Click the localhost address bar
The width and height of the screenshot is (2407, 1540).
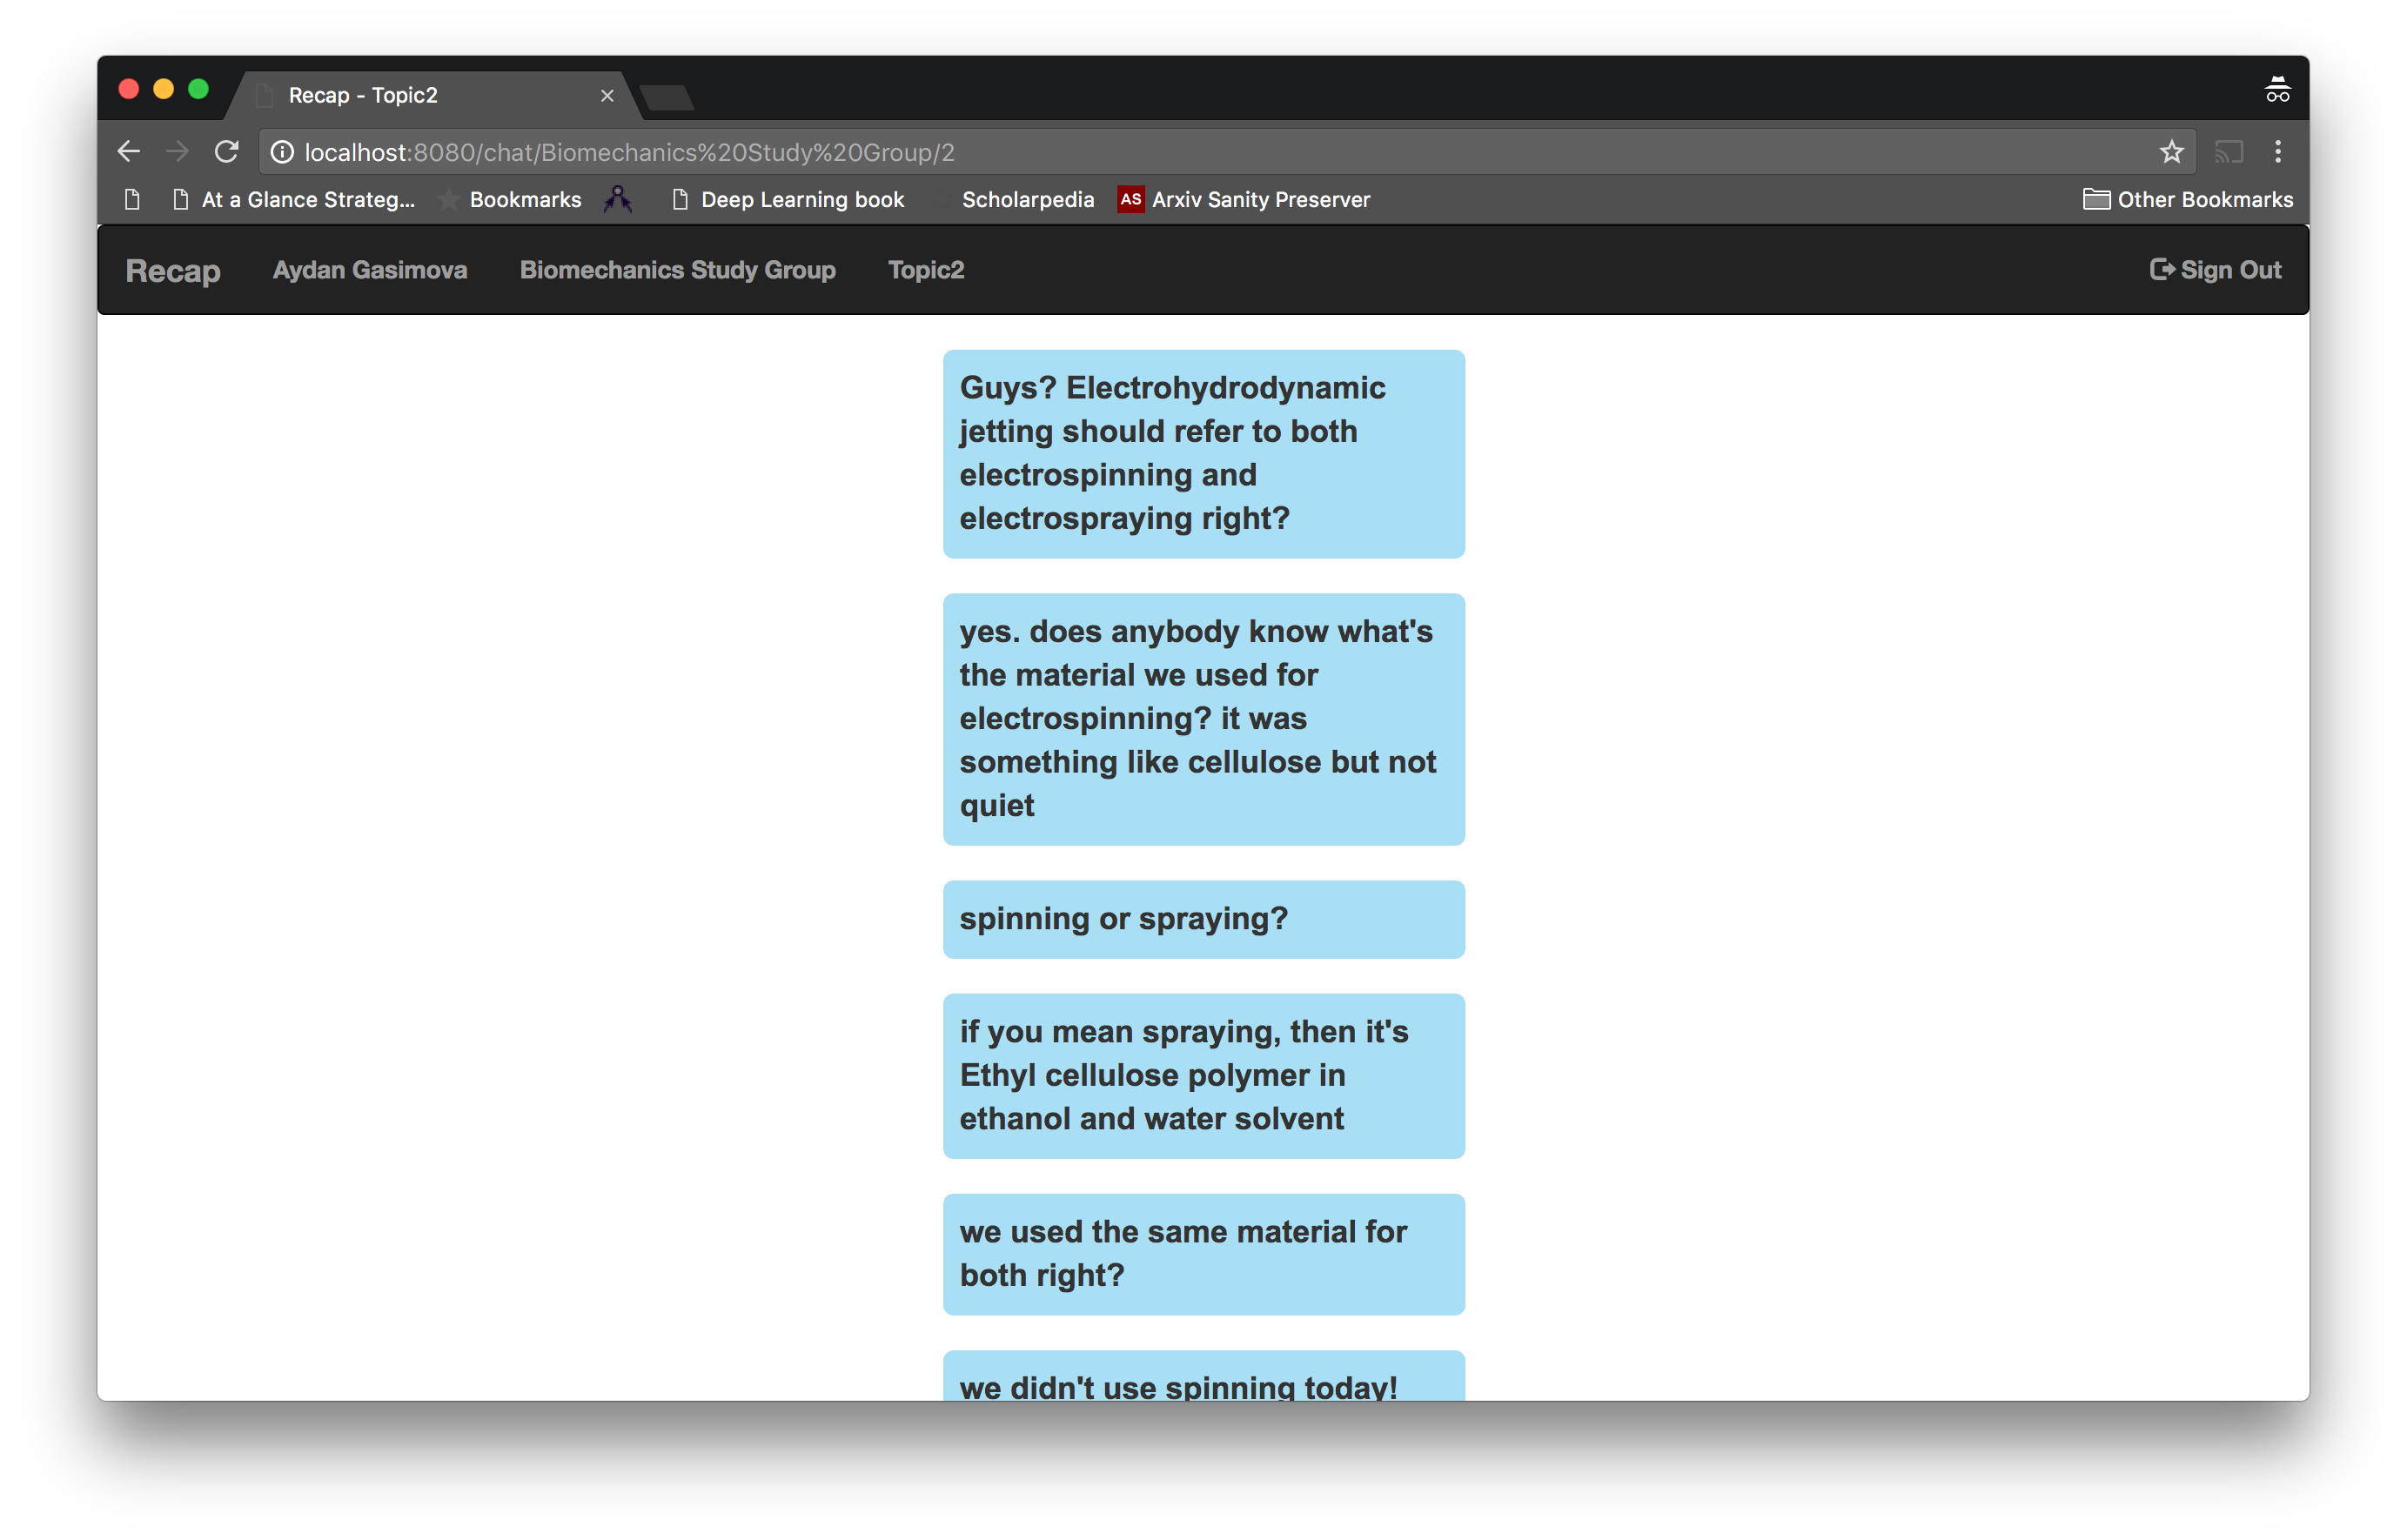[x=1200, y=151]
